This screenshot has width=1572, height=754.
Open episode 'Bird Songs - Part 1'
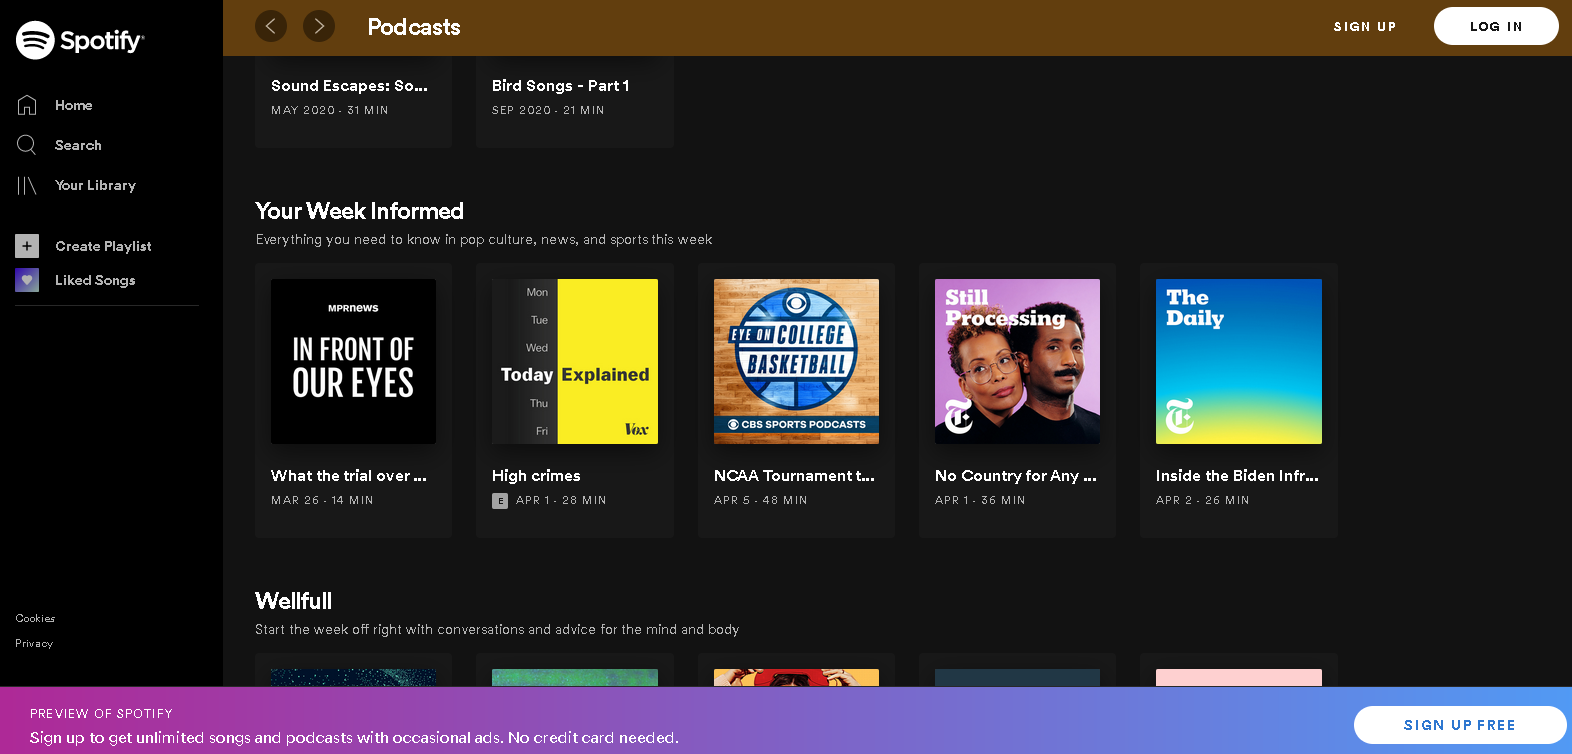point(561,86)
